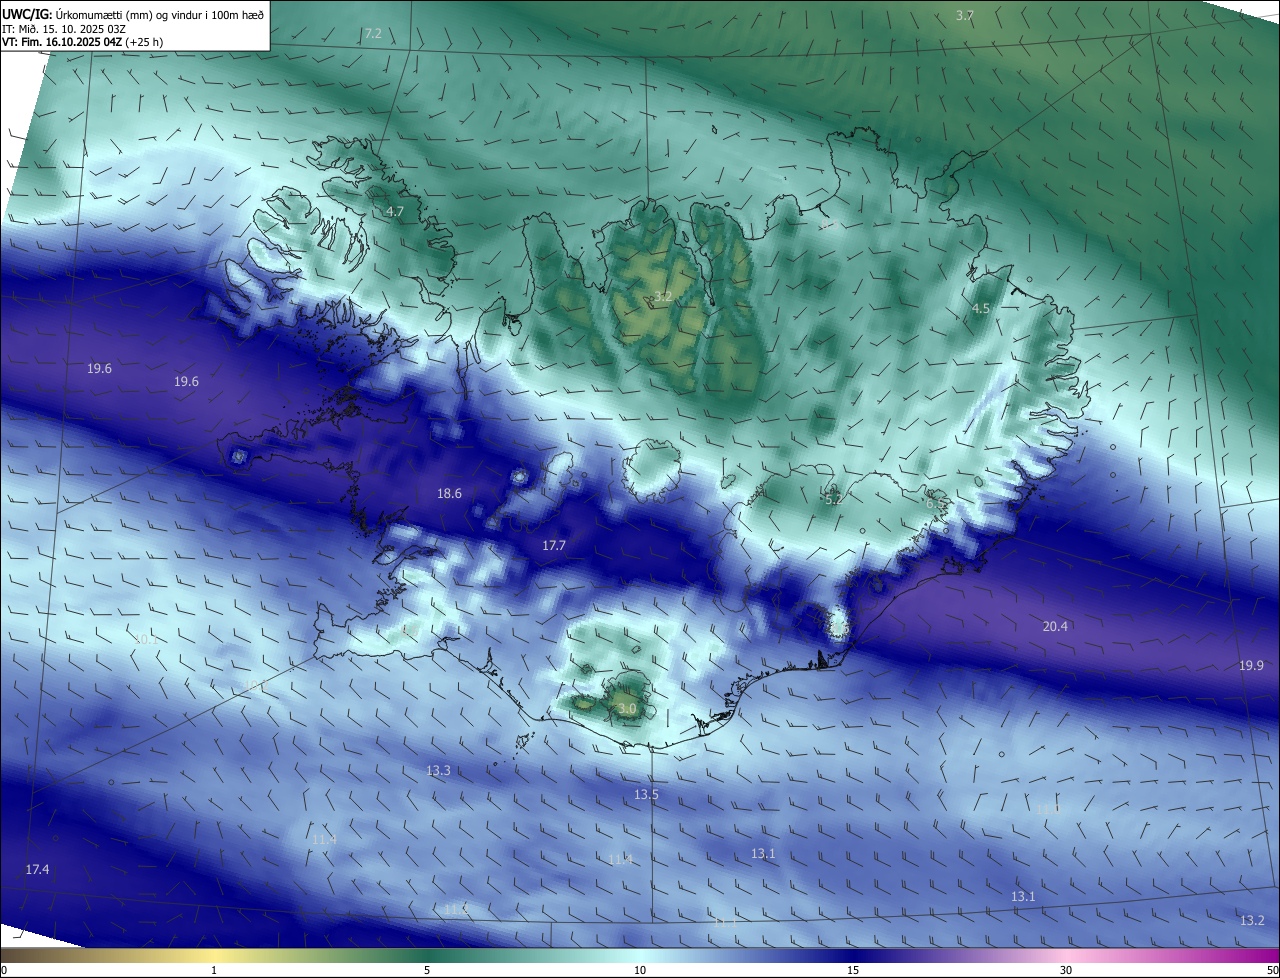1280x978 pixels.
Task: Click the 13.3 value south of the coast
Action: (439, 770)
